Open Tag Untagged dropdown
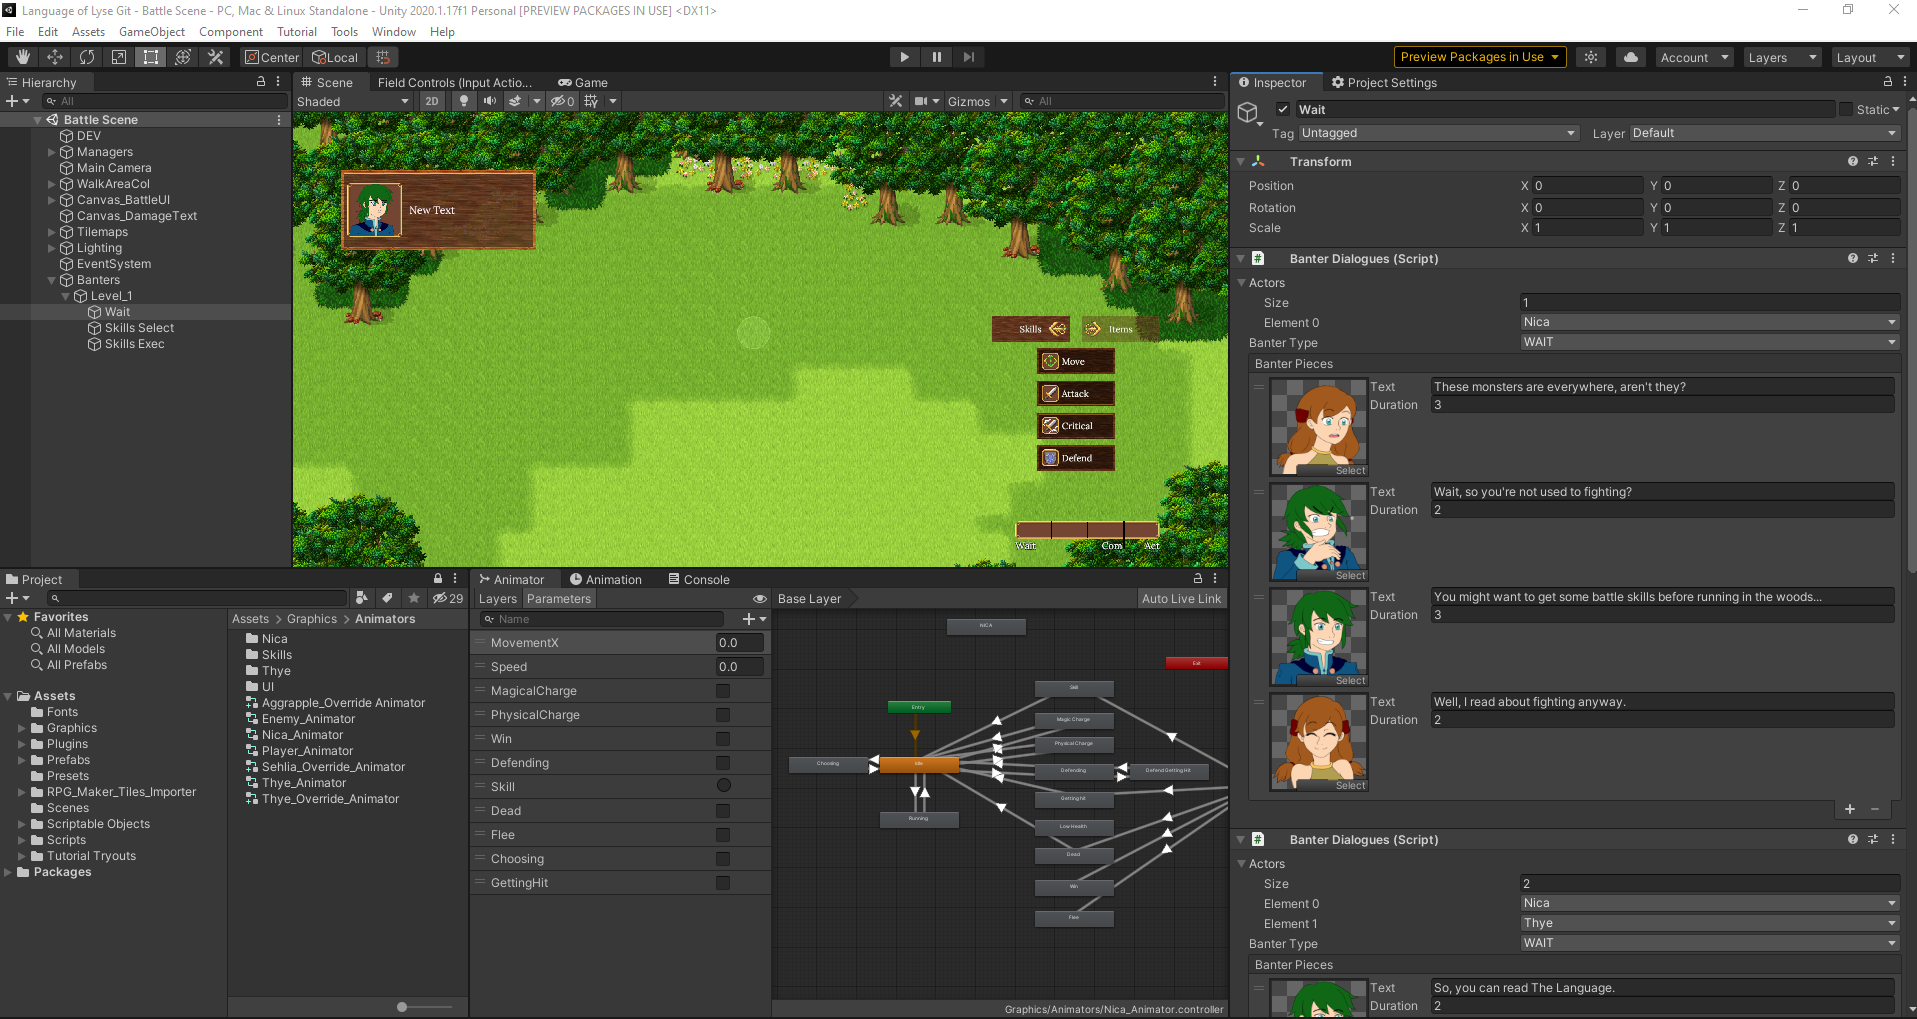The image size is (1917, 1019). [x=1439, y=133]
